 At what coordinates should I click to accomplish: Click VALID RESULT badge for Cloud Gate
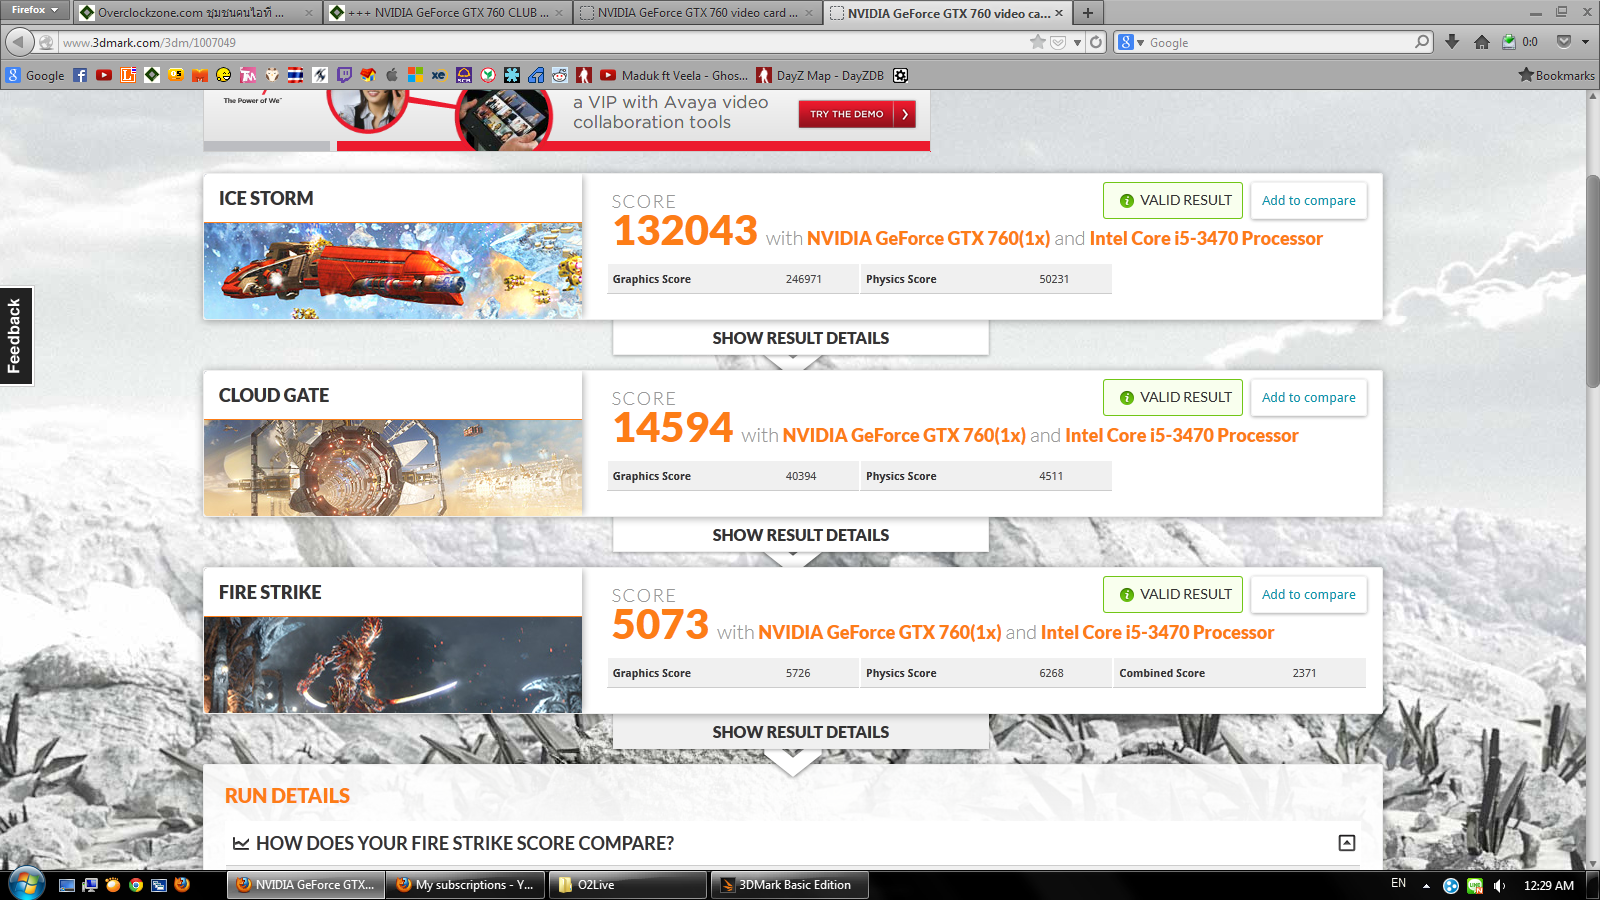pos(1173,397)
